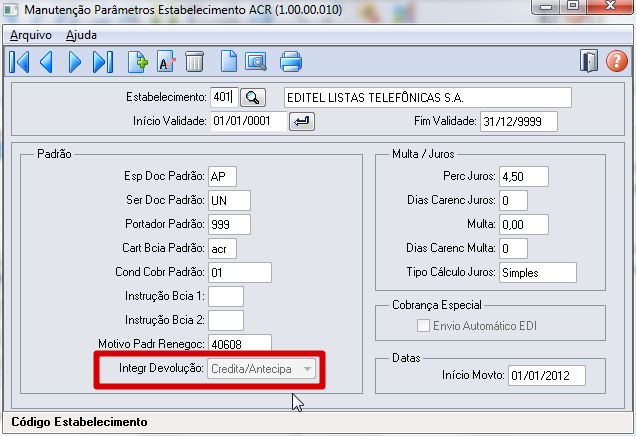636x436 pixels.
Task: Toggle the Envio Automático EDI checkbox
Action: point(423,326)
